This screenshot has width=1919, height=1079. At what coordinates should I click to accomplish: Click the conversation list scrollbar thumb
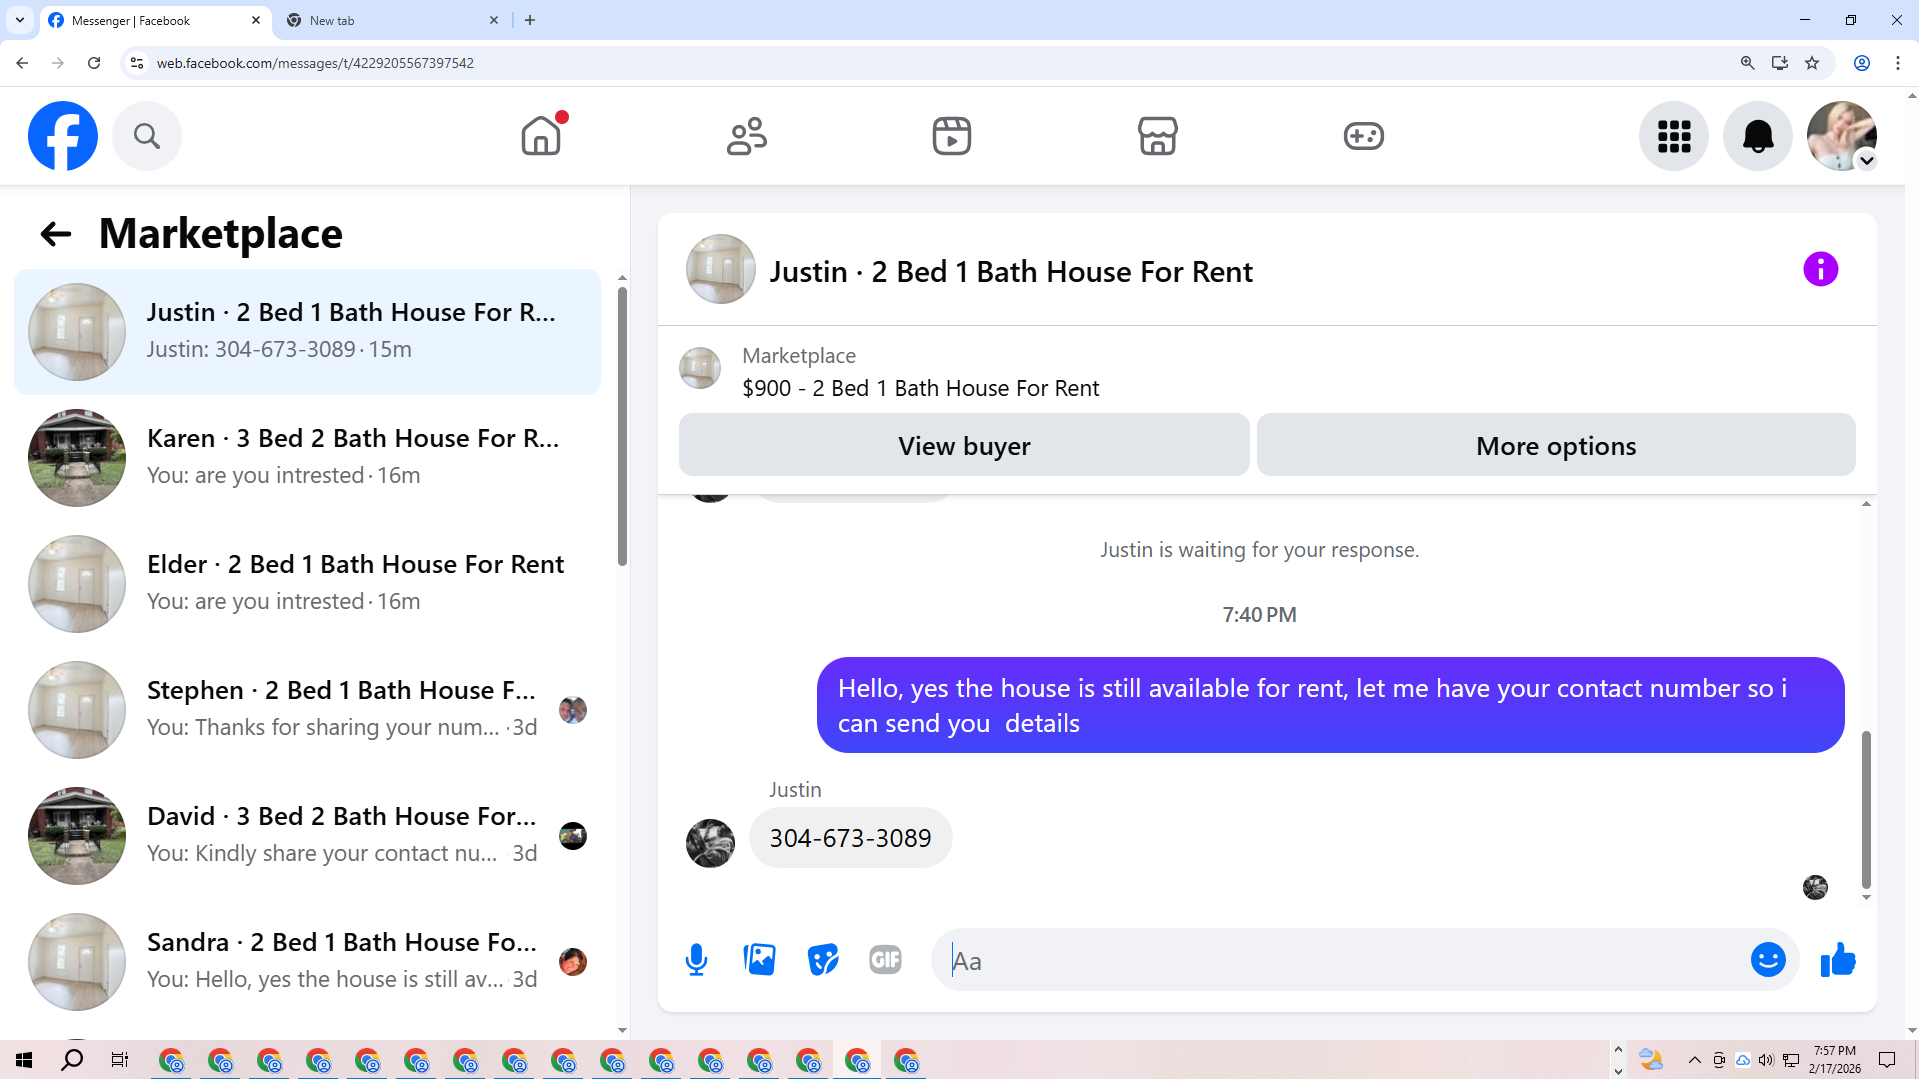coord(622,426)
